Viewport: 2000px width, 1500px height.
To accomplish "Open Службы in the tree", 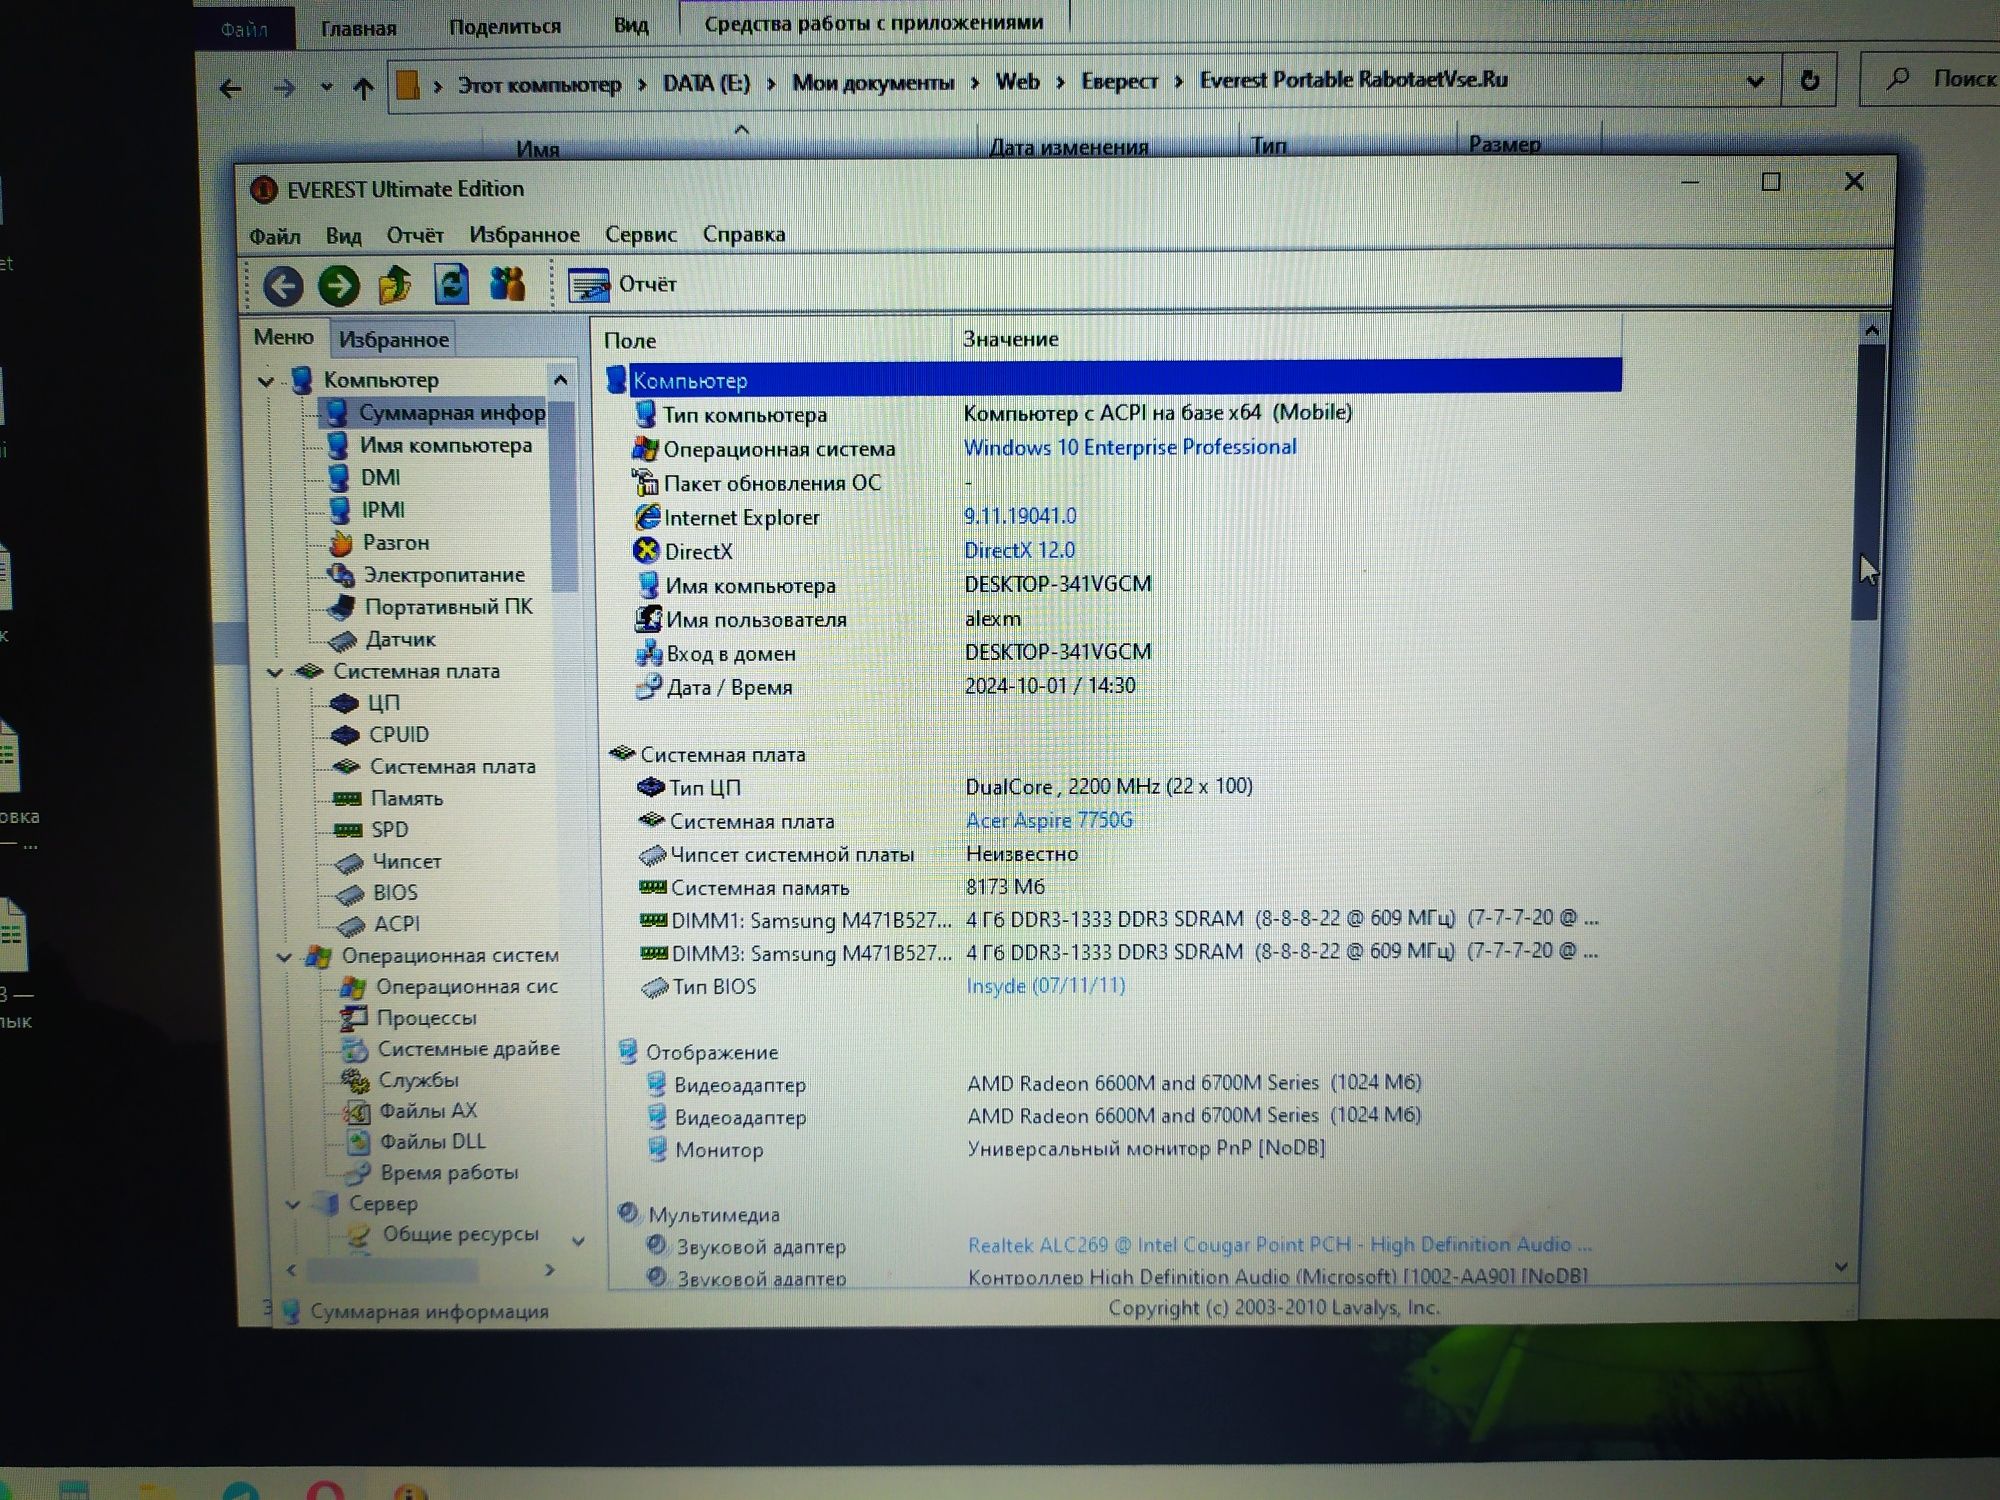I will pyautogui.click(x=418, y=1080).
